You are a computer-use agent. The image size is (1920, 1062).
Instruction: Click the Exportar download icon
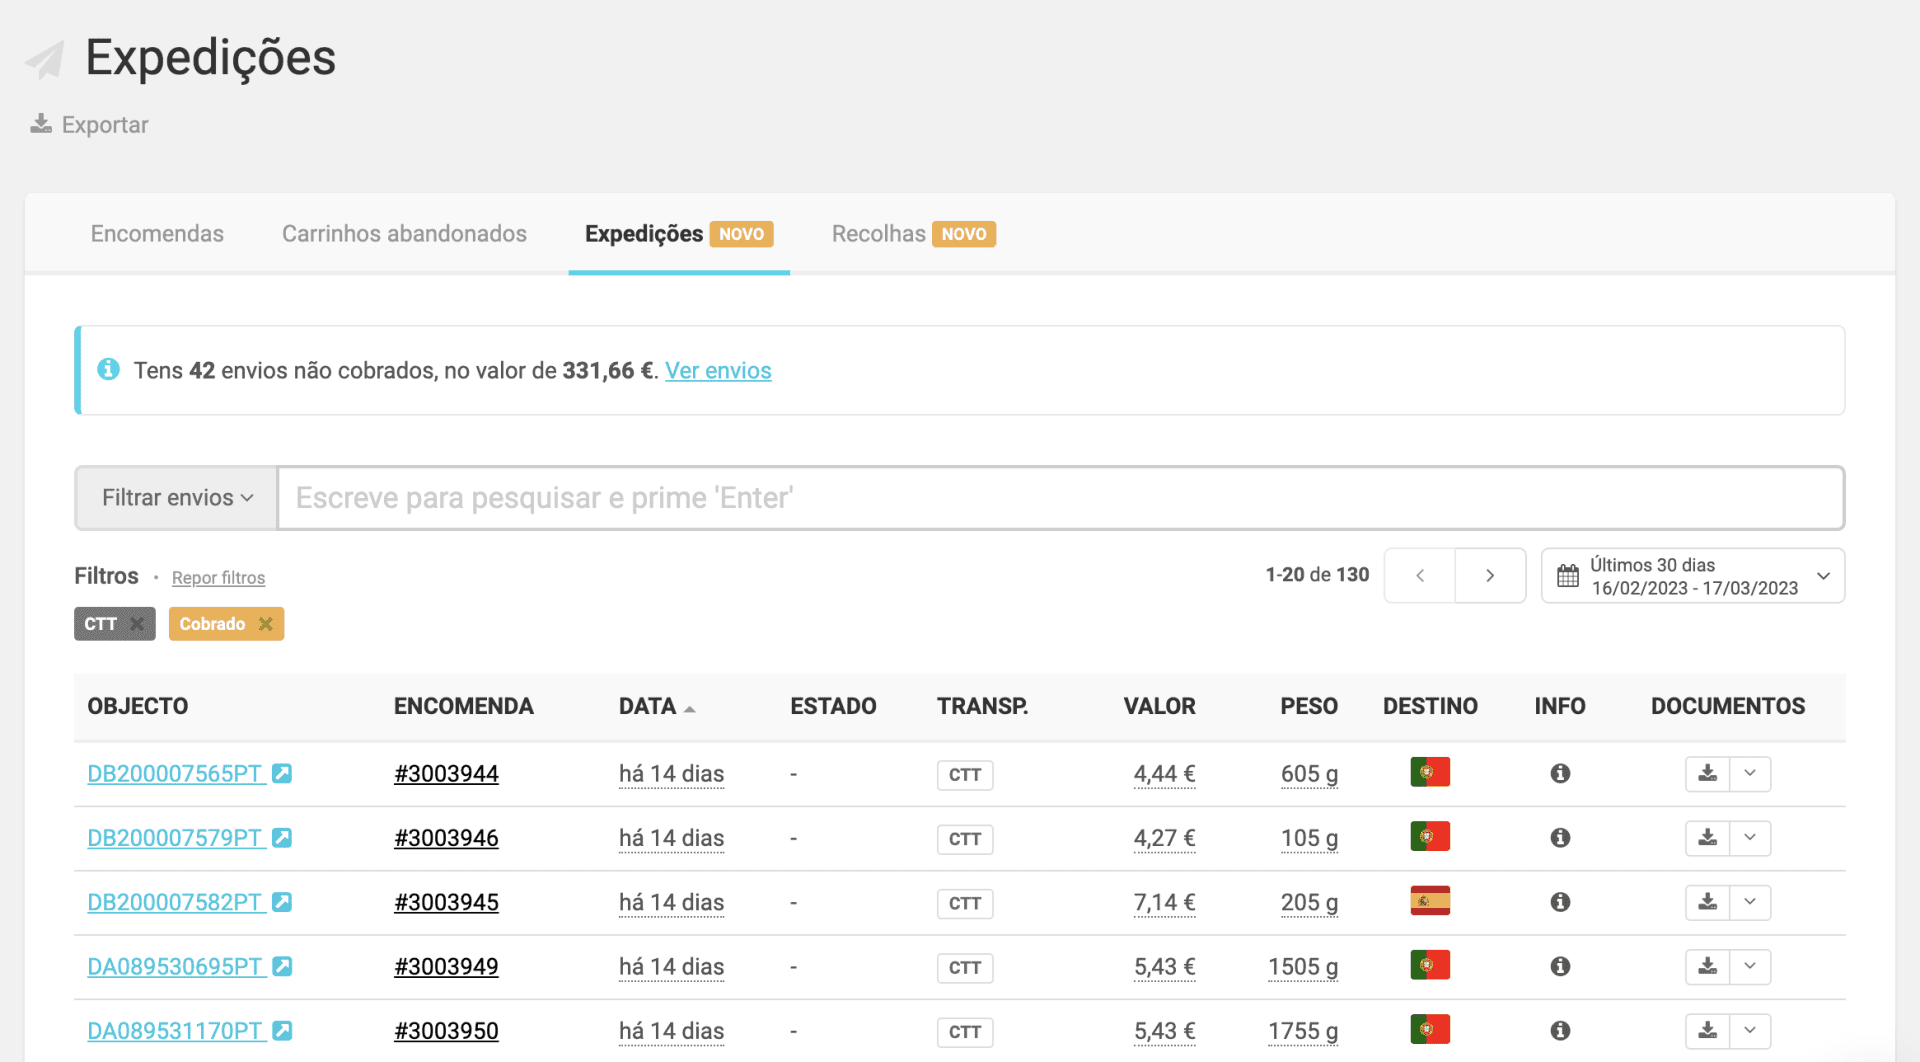[41, 124]
